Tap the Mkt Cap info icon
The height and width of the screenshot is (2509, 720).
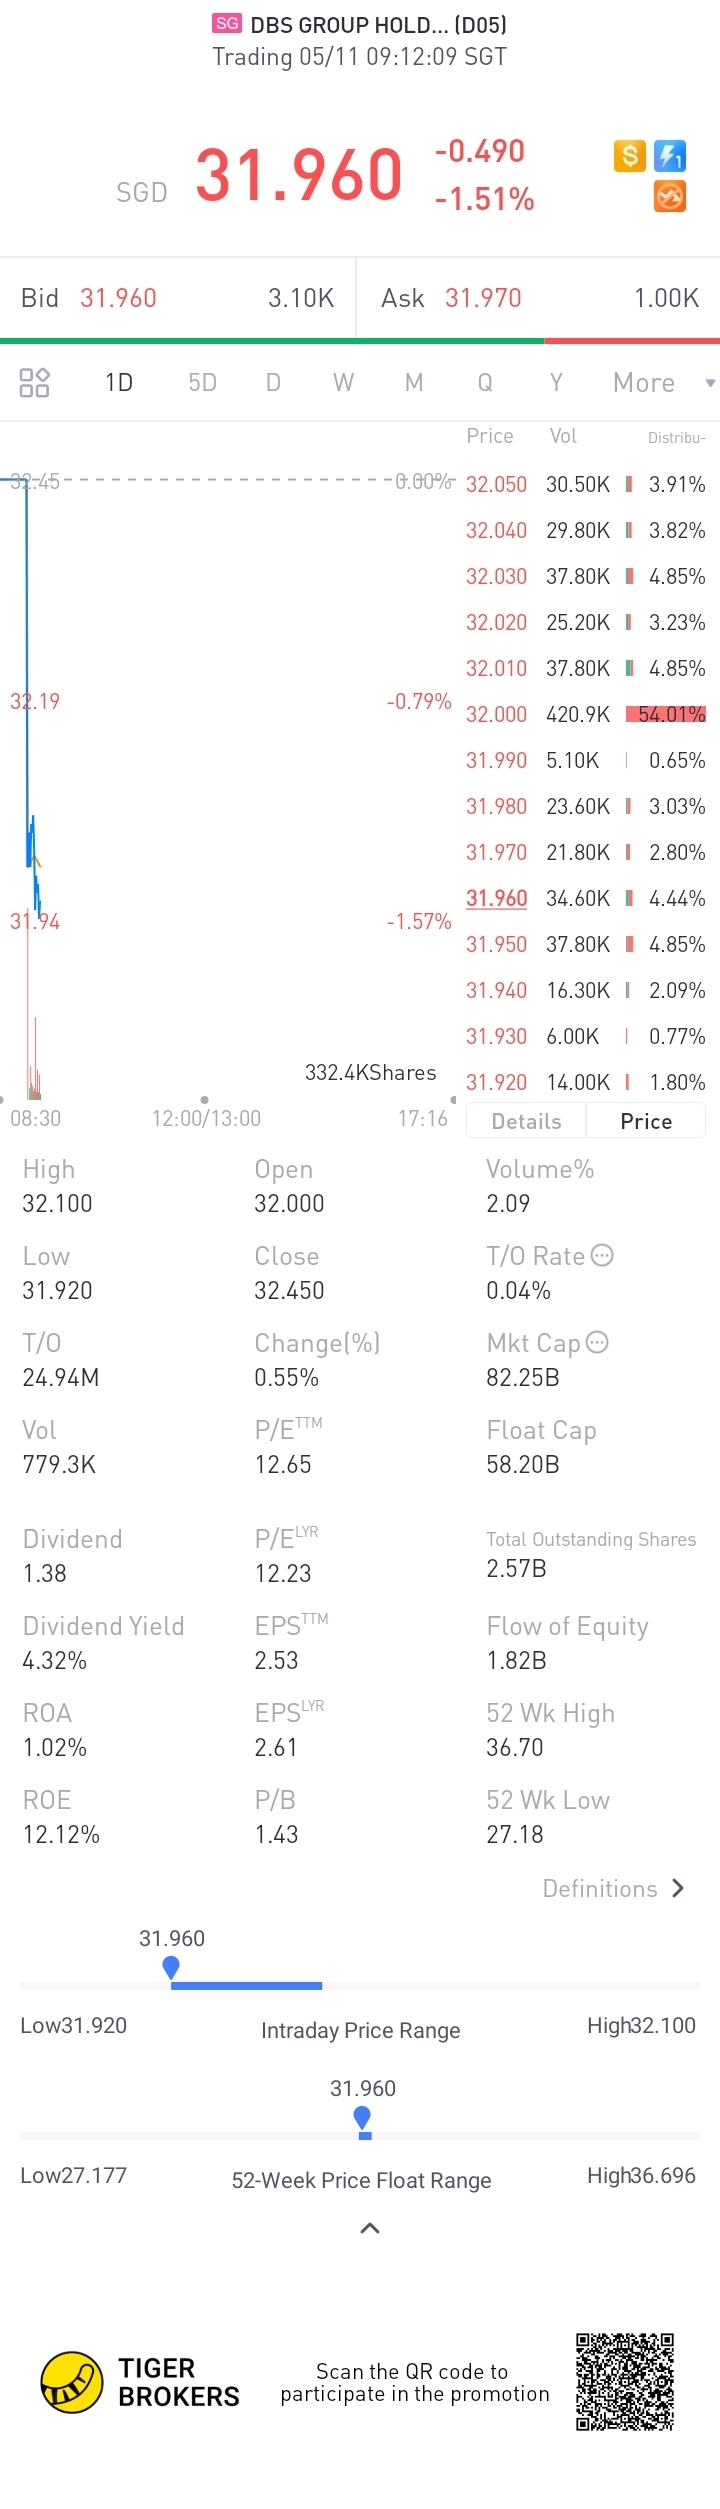(597, 1342)
